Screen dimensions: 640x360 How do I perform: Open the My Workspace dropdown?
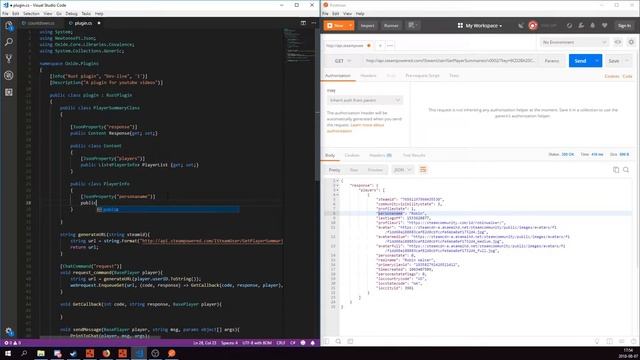pos(480,25)
